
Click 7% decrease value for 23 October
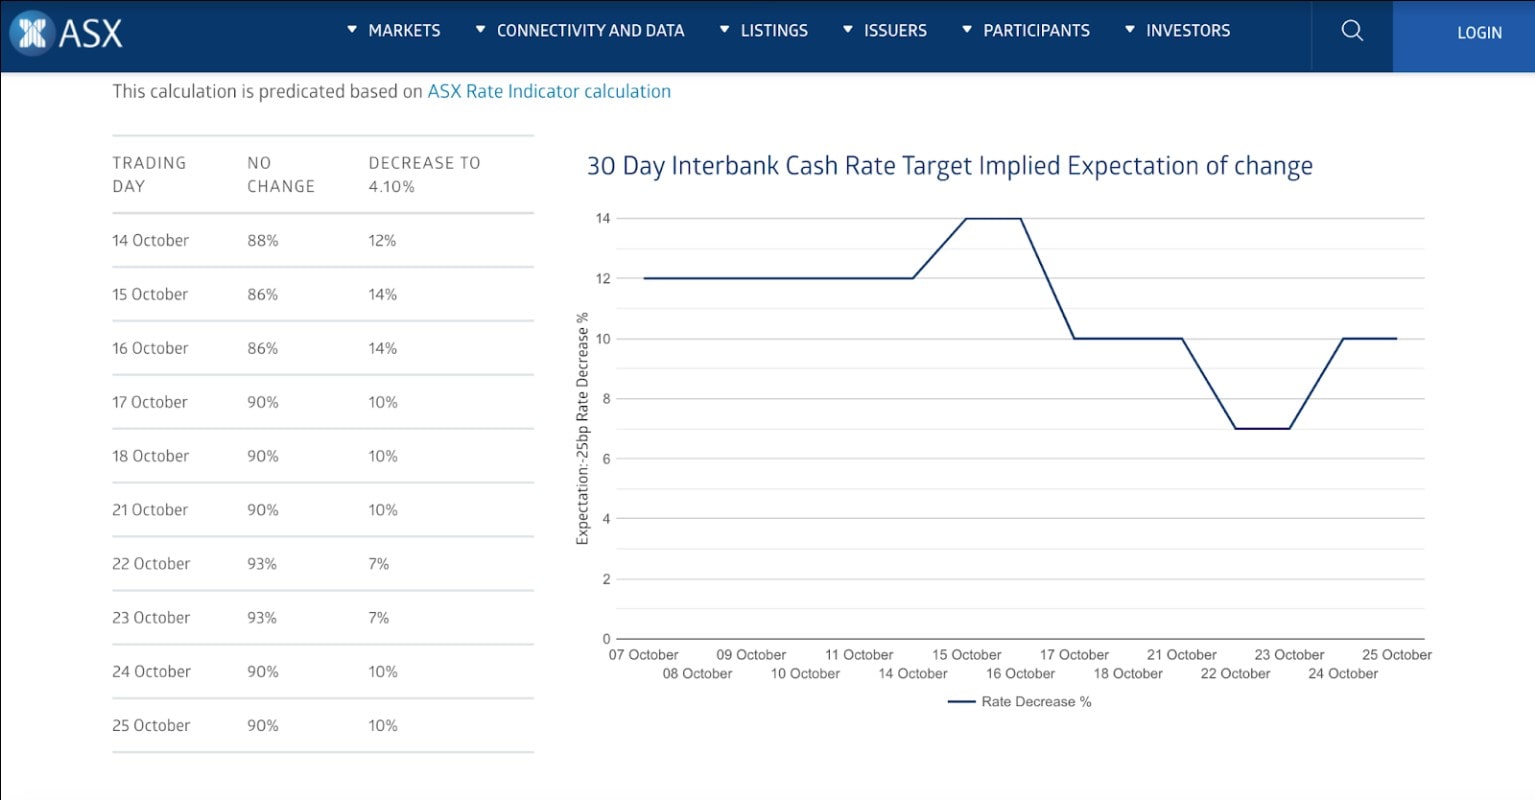(x=378, y=619)
